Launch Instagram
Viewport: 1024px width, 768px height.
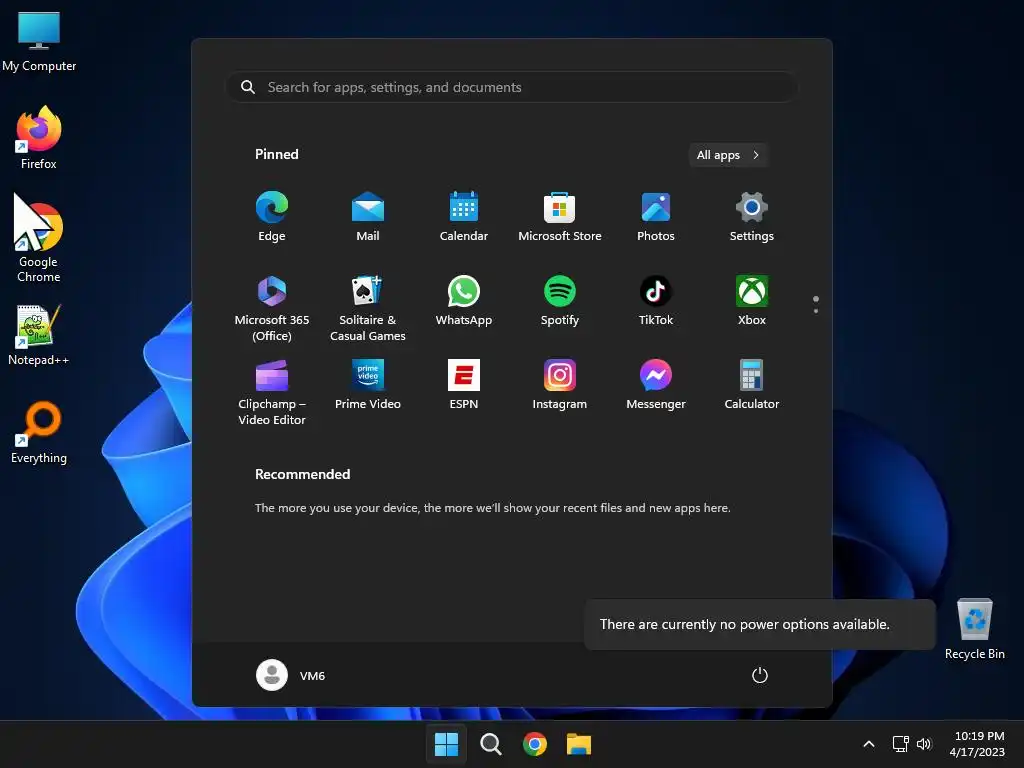pos(560,385)
